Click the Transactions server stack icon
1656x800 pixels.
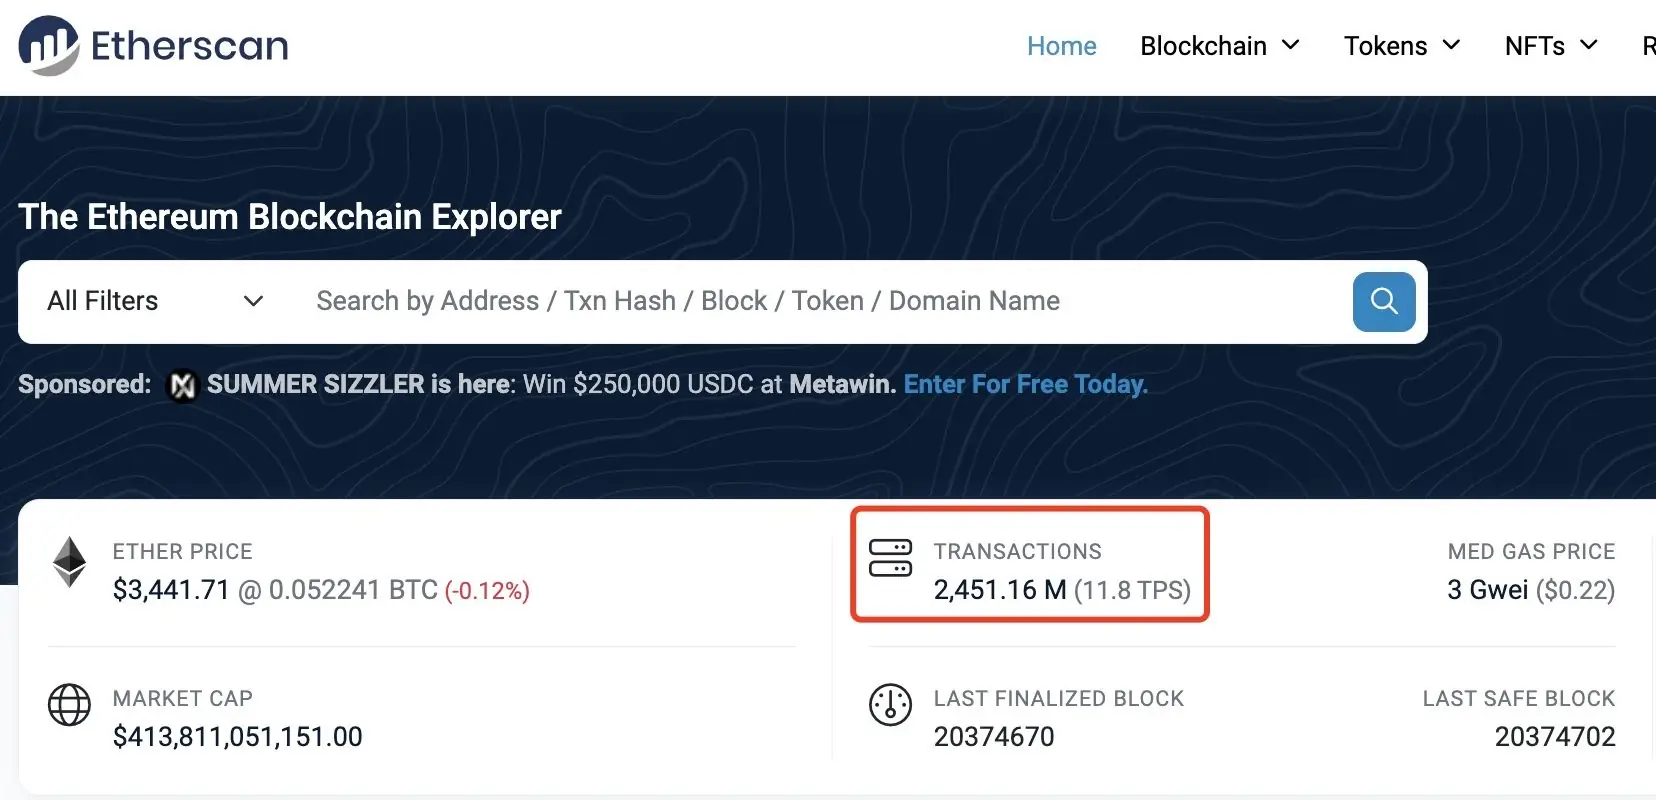[x=890, y=558]
